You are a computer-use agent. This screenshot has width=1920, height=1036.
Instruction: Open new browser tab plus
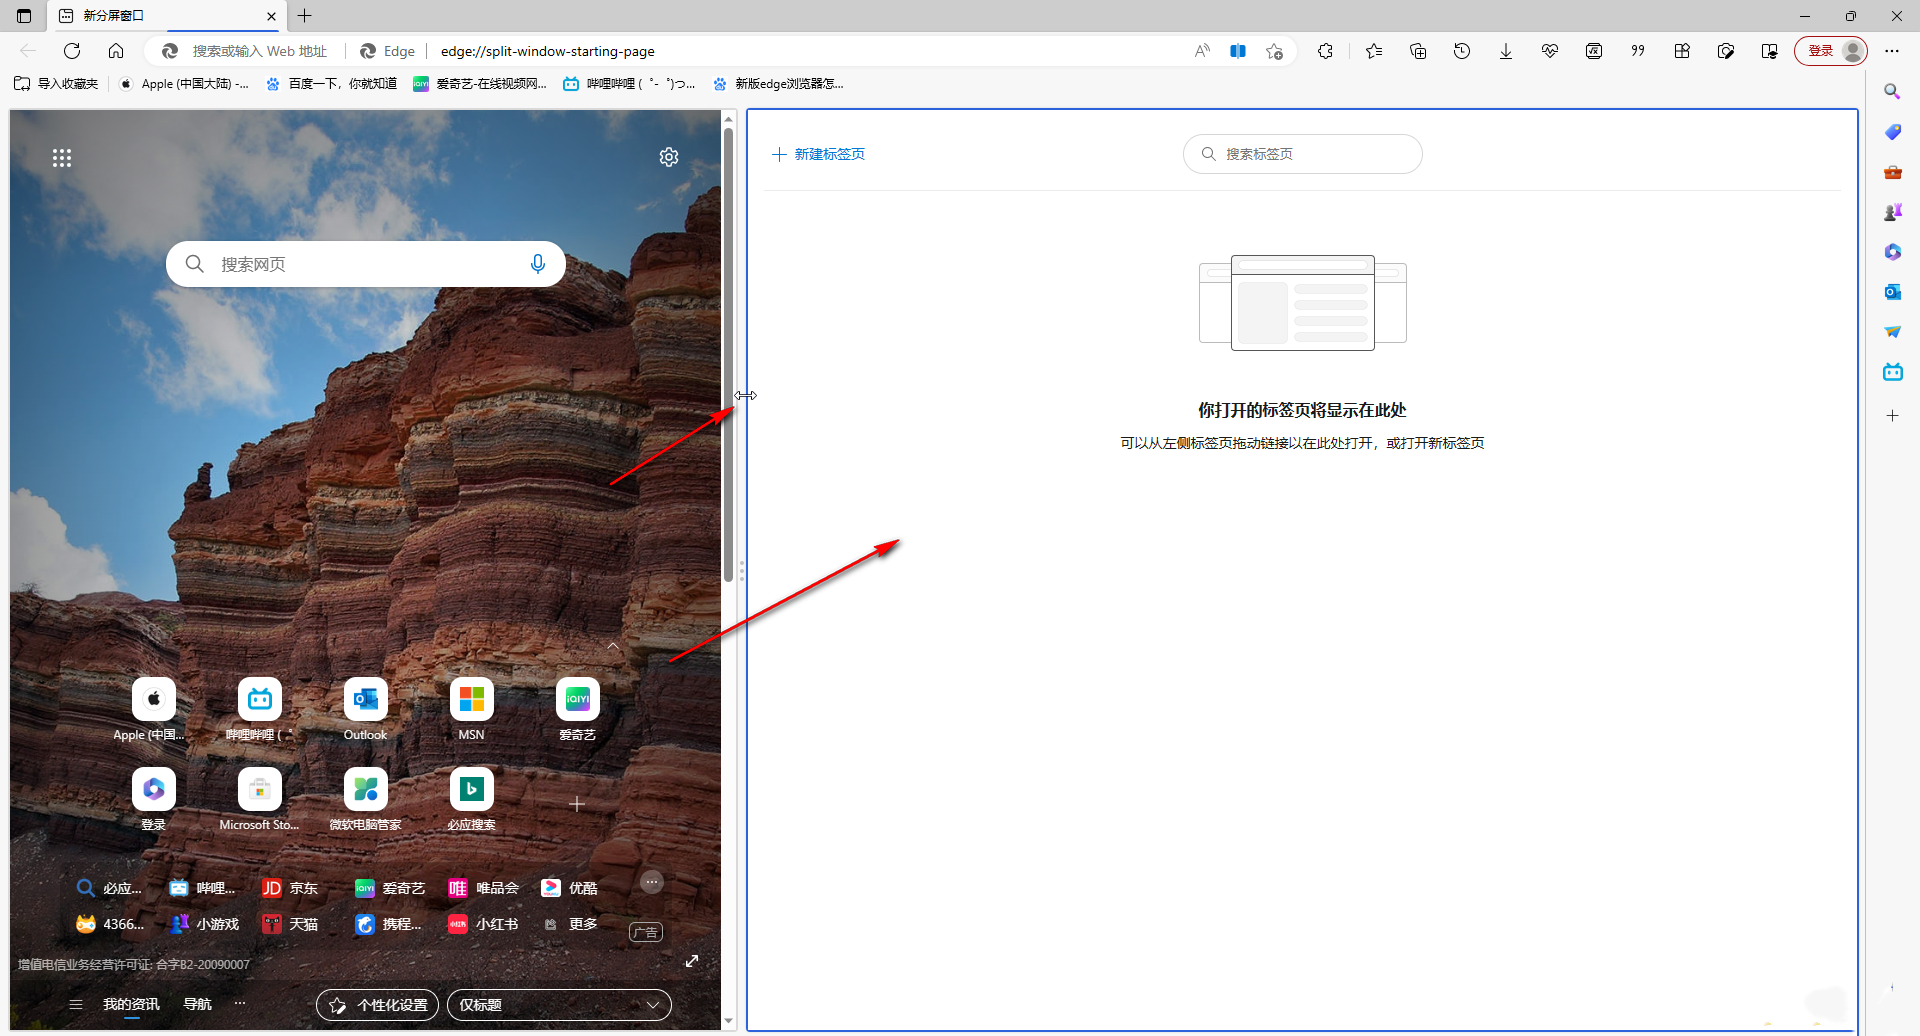(305, 16)
